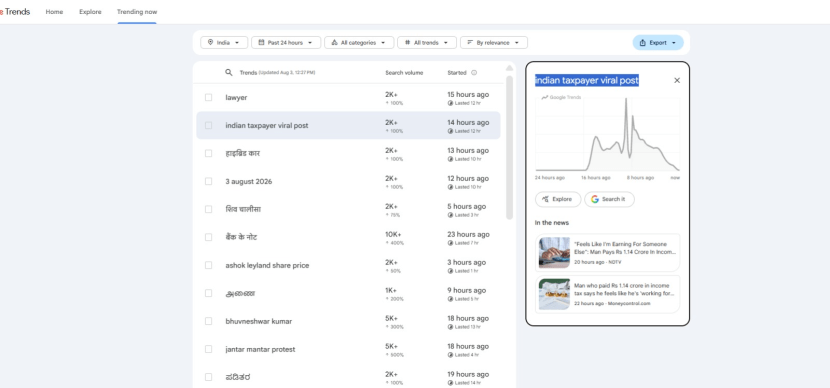Click the Search volume column header
This screenshot has height=388, width=830.
click(404, 73)
